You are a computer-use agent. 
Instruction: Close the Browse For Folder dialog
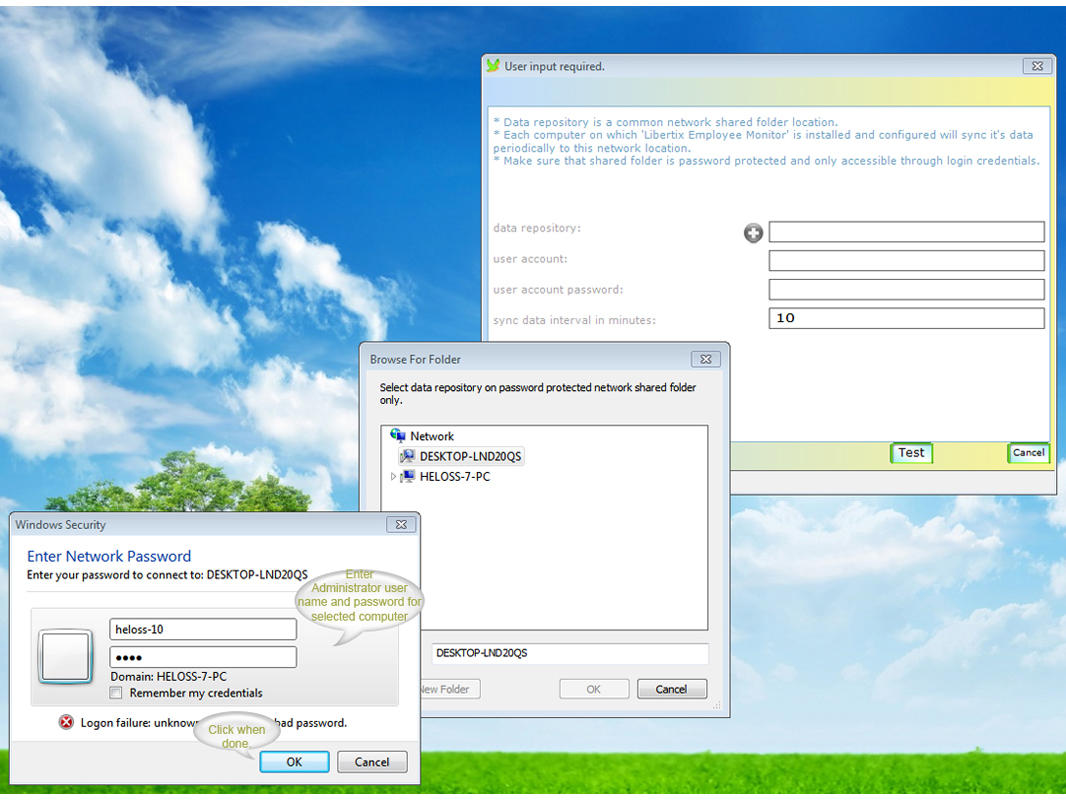[x=706, y=359]
